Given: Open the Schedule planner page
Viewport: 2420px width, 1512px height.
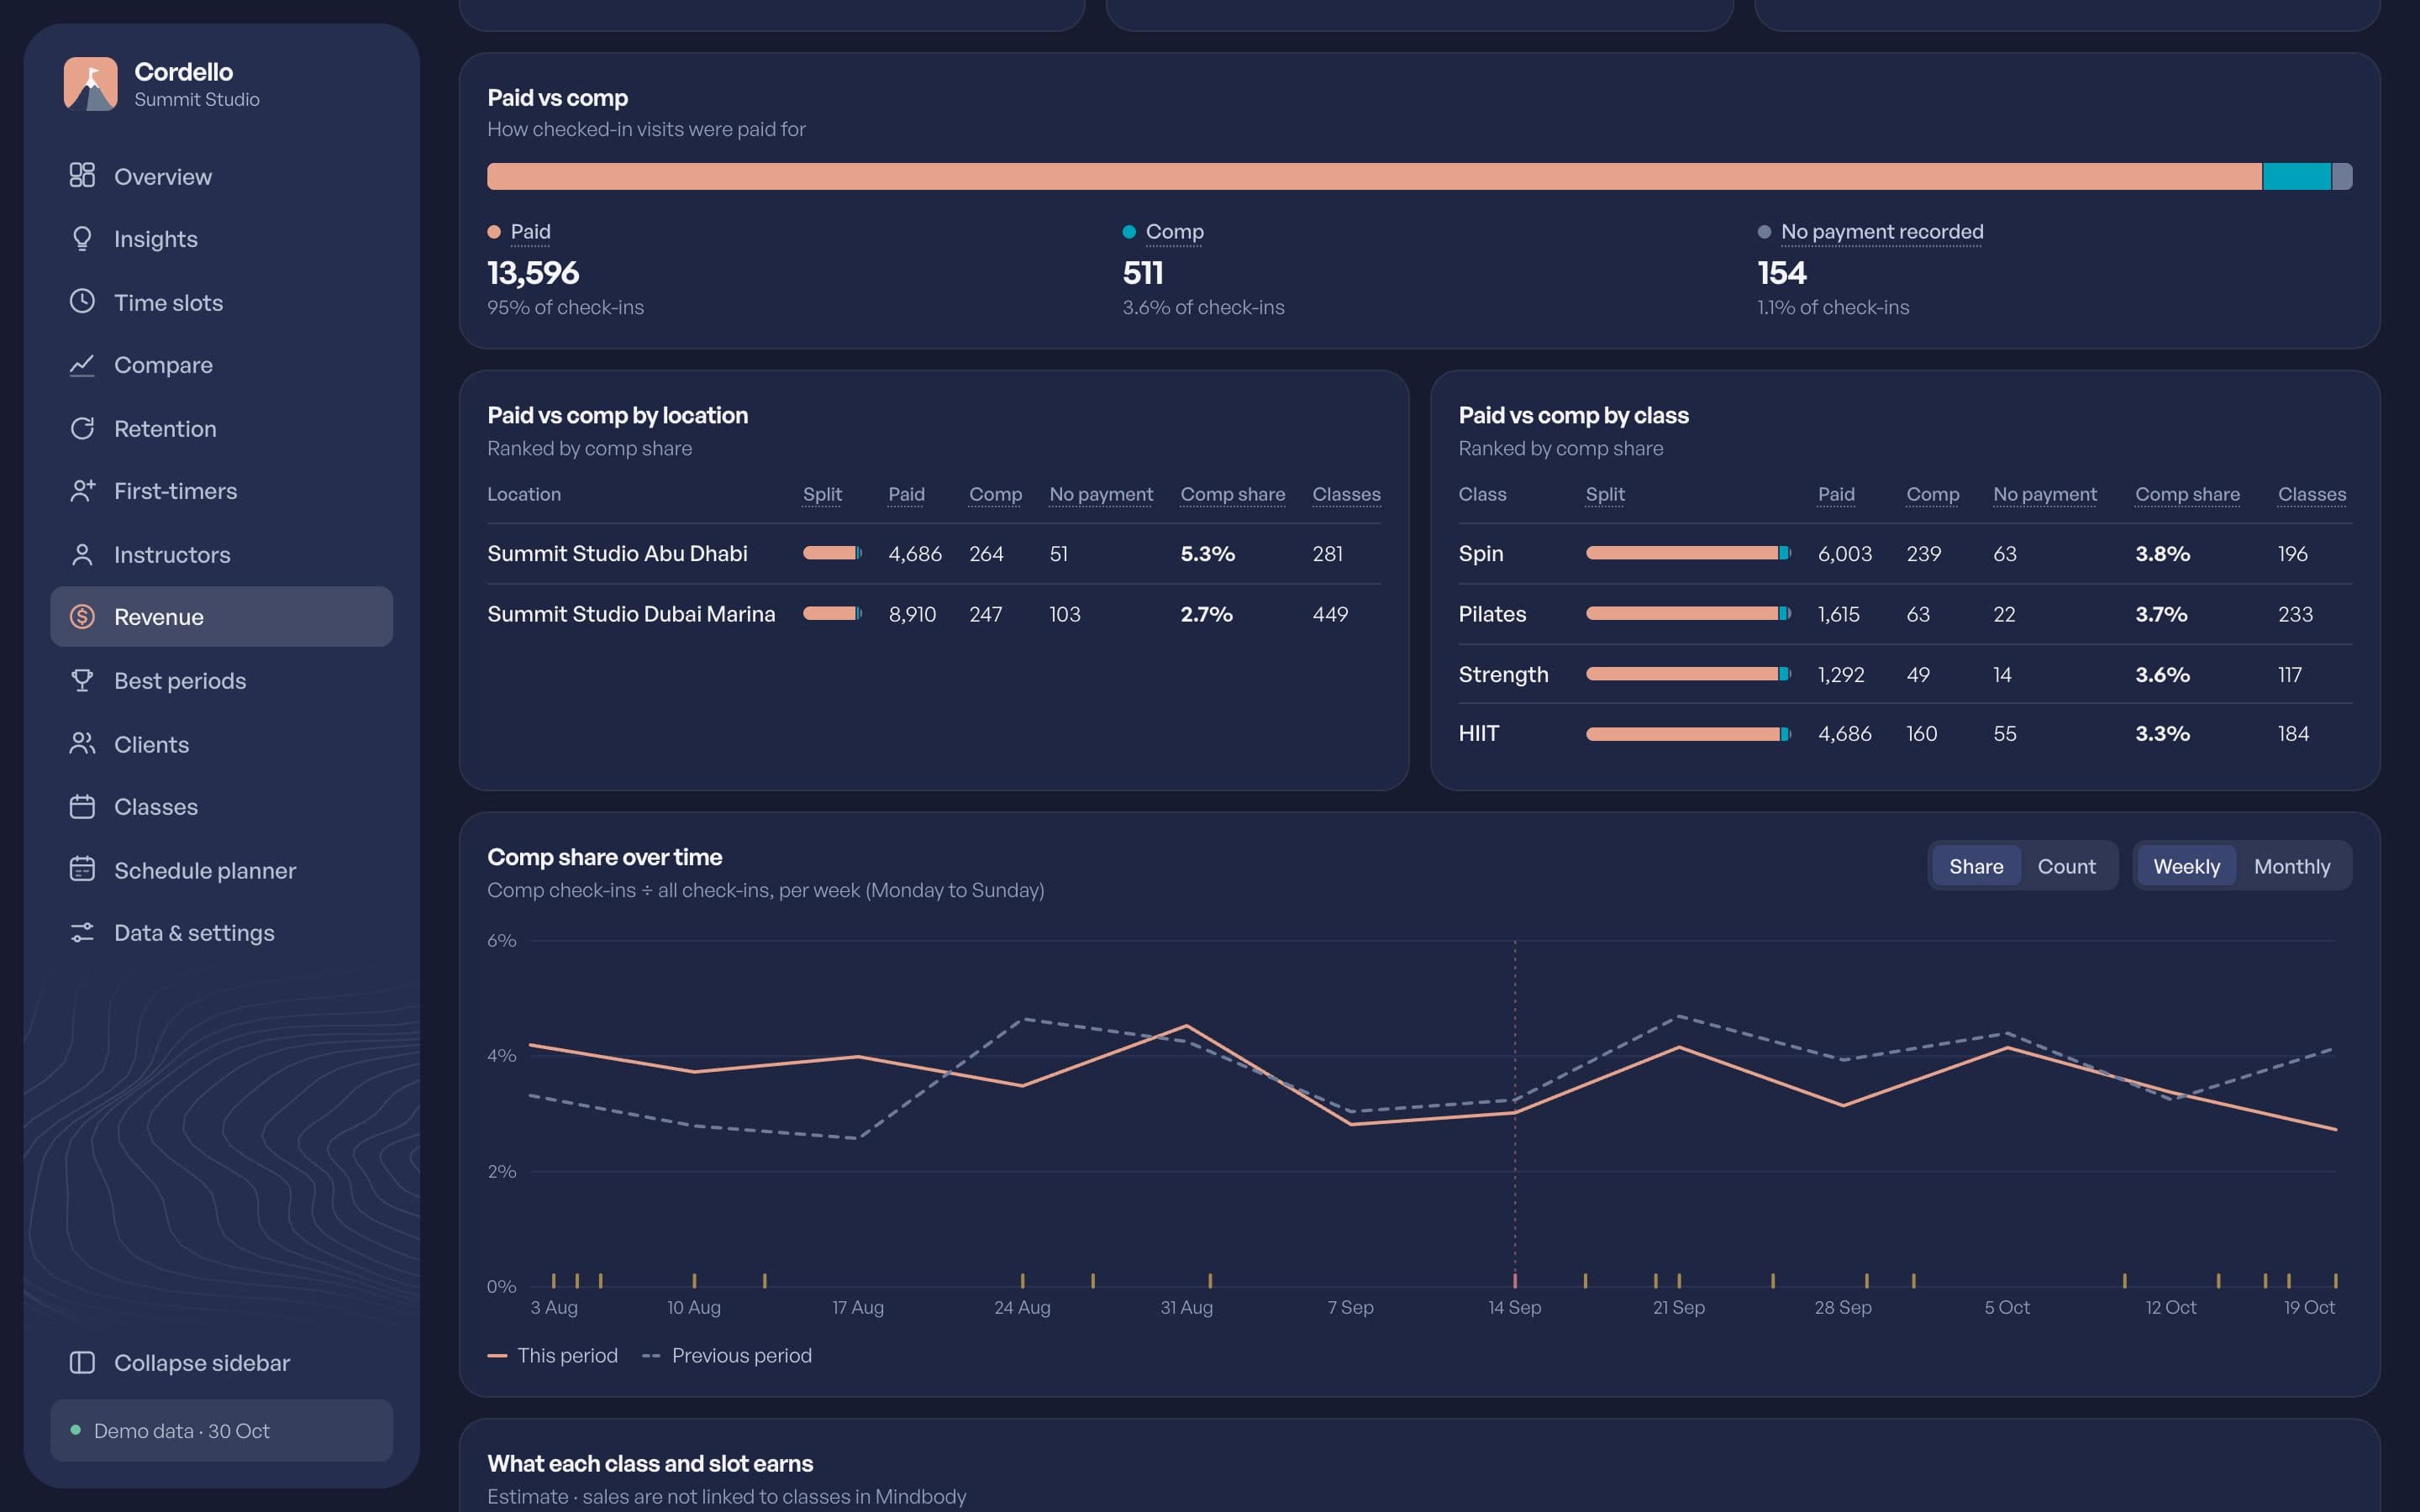Looking at the screenshot, I should pyautogui.click(x=221, y=870).
